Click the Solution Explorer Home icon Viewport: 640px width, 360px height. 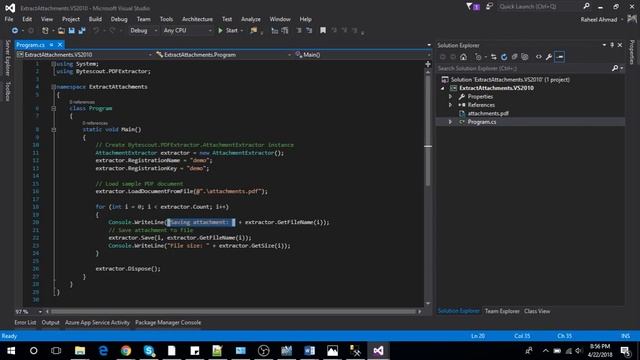pos(463,57)
